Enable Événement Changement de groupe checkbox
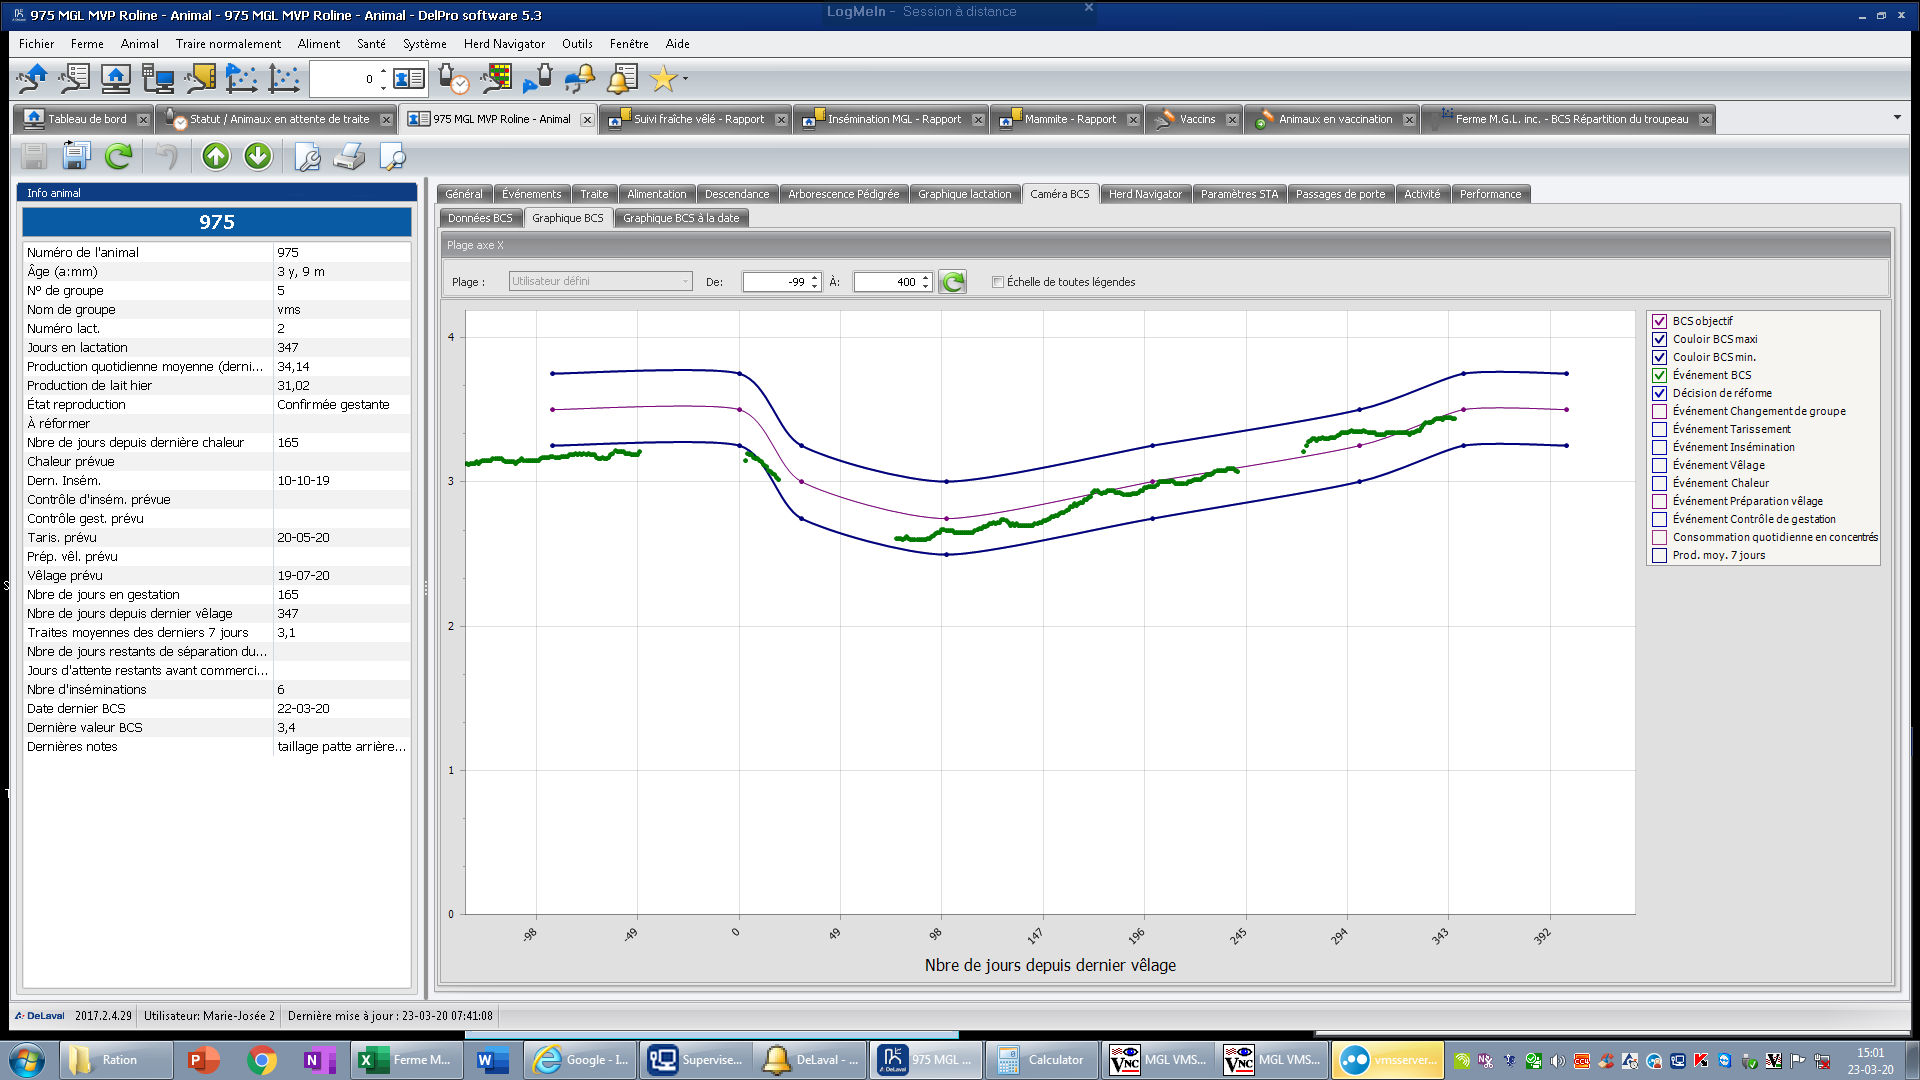1920x1080 pixels. pyautogui.click(x=1660, y=411)
